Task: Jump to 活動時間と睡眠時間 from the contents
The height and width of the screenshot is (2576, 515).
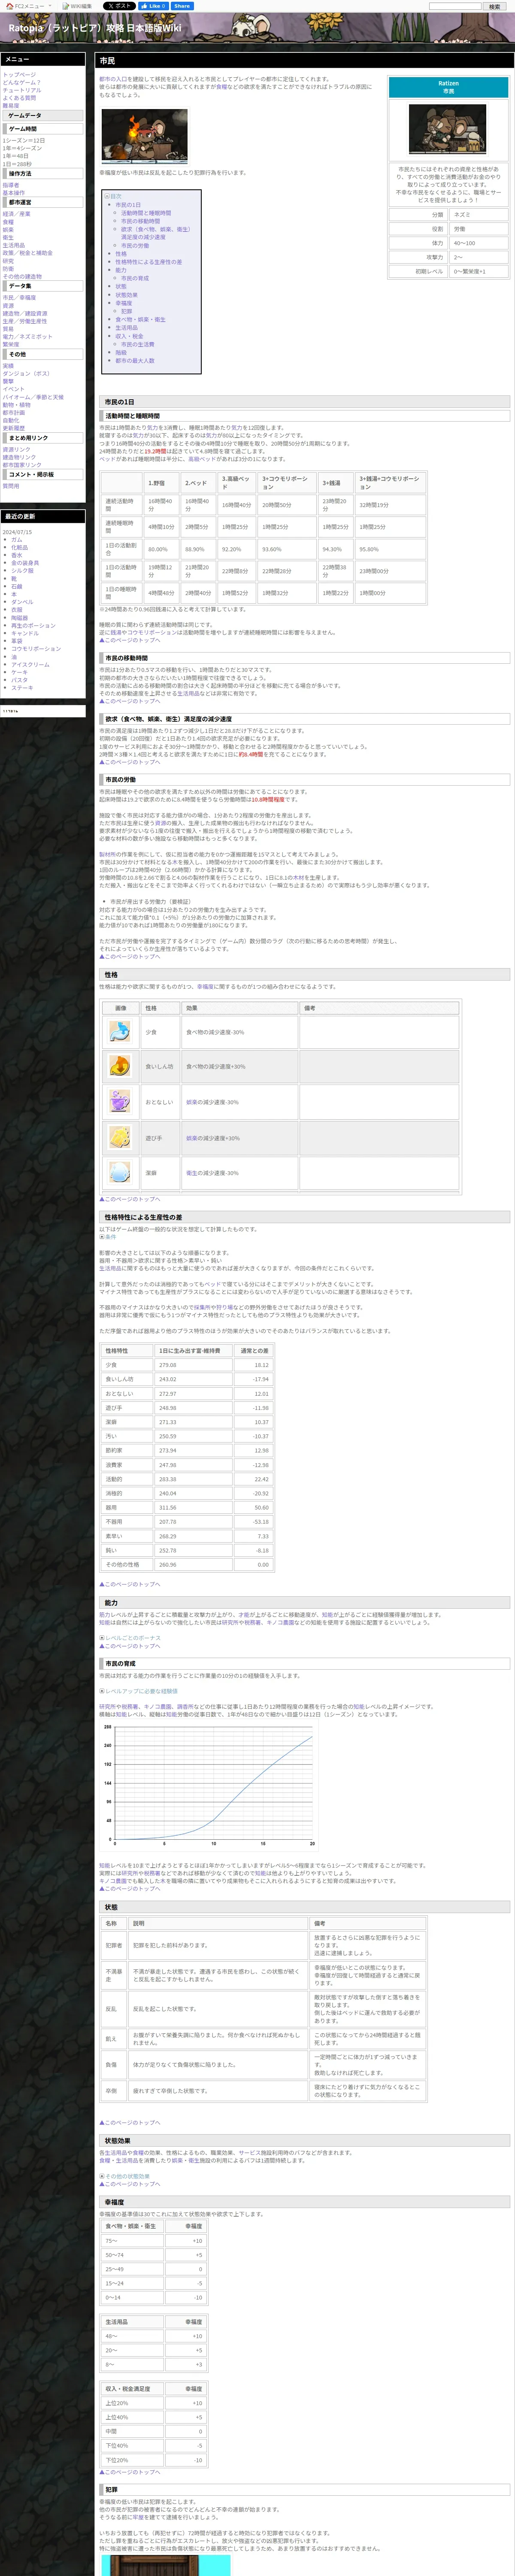Action: pos(146,213)
